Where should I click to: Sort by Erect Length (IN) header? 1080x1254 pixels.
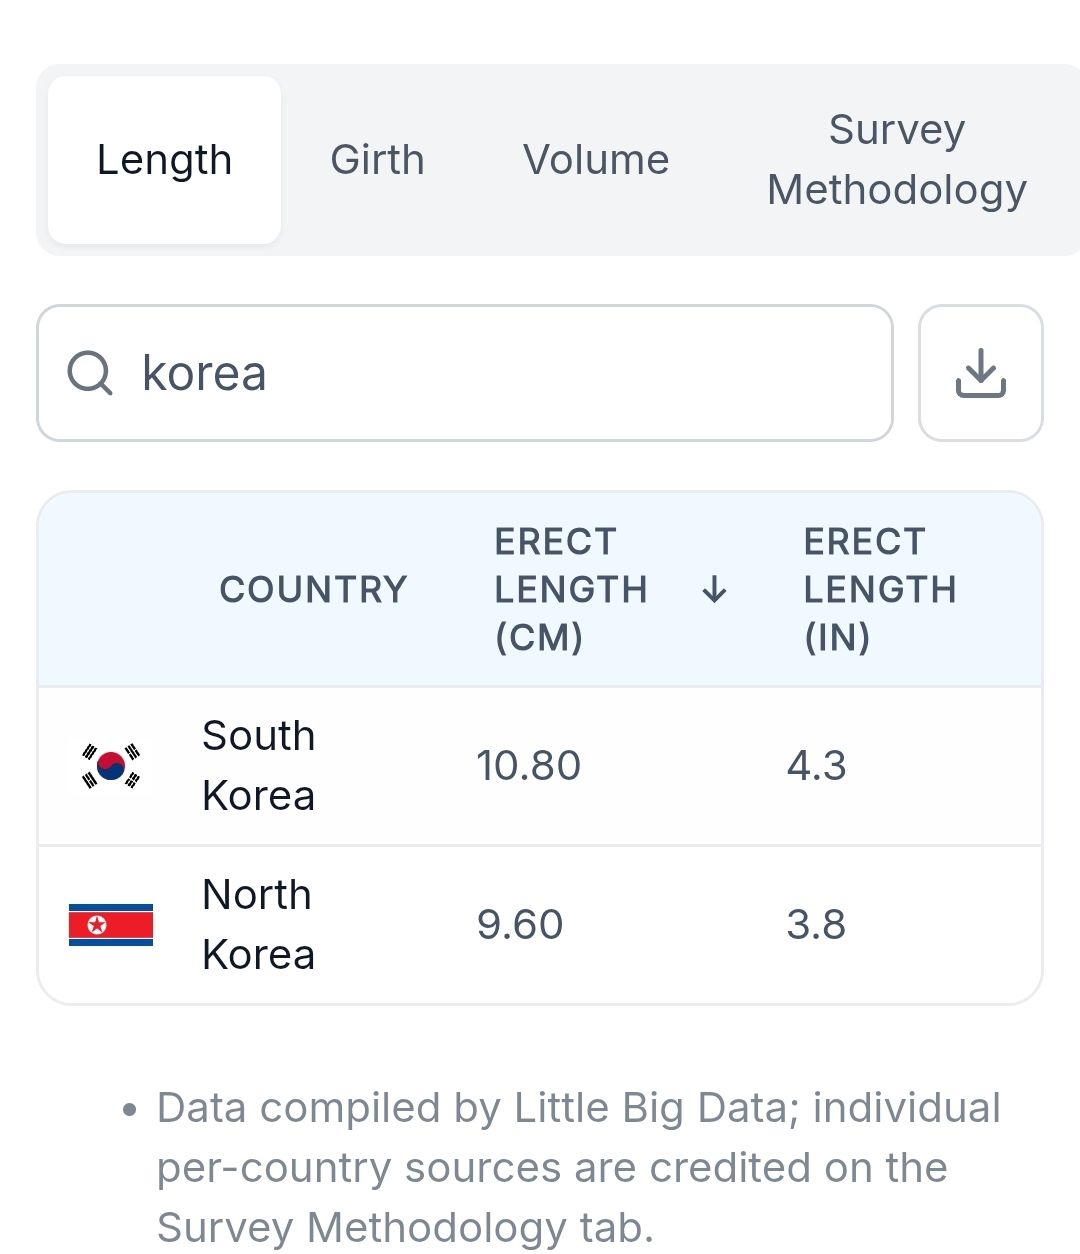pos(880,590)
